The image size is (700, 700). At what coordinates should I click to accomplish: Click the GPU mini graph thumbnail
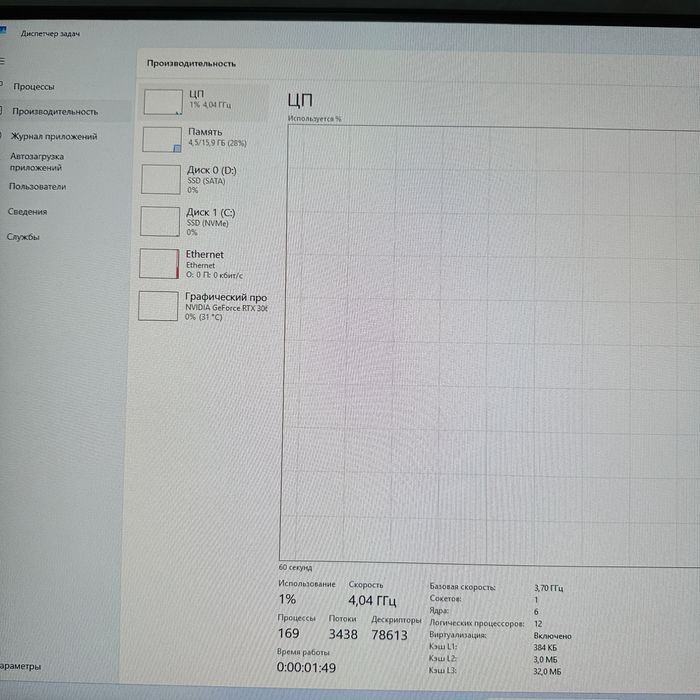click(158, 306)
